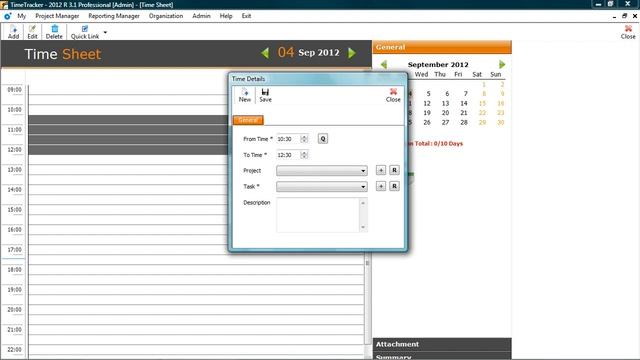Adjust the To Time spinner

304,155
